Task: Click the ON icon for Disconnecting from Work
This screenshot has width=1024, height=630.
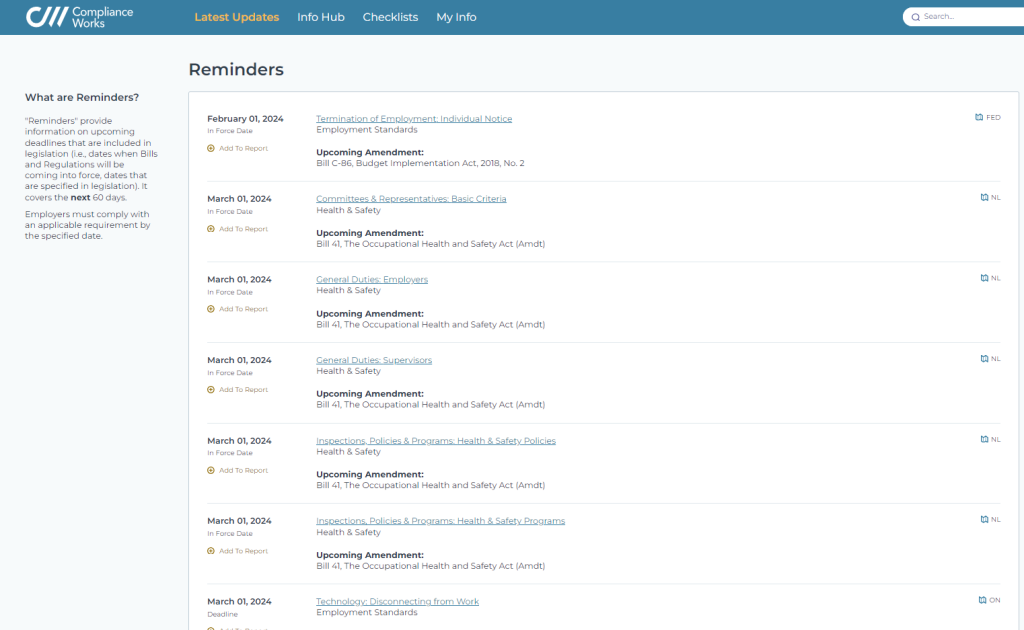Action: click(982, 600)
